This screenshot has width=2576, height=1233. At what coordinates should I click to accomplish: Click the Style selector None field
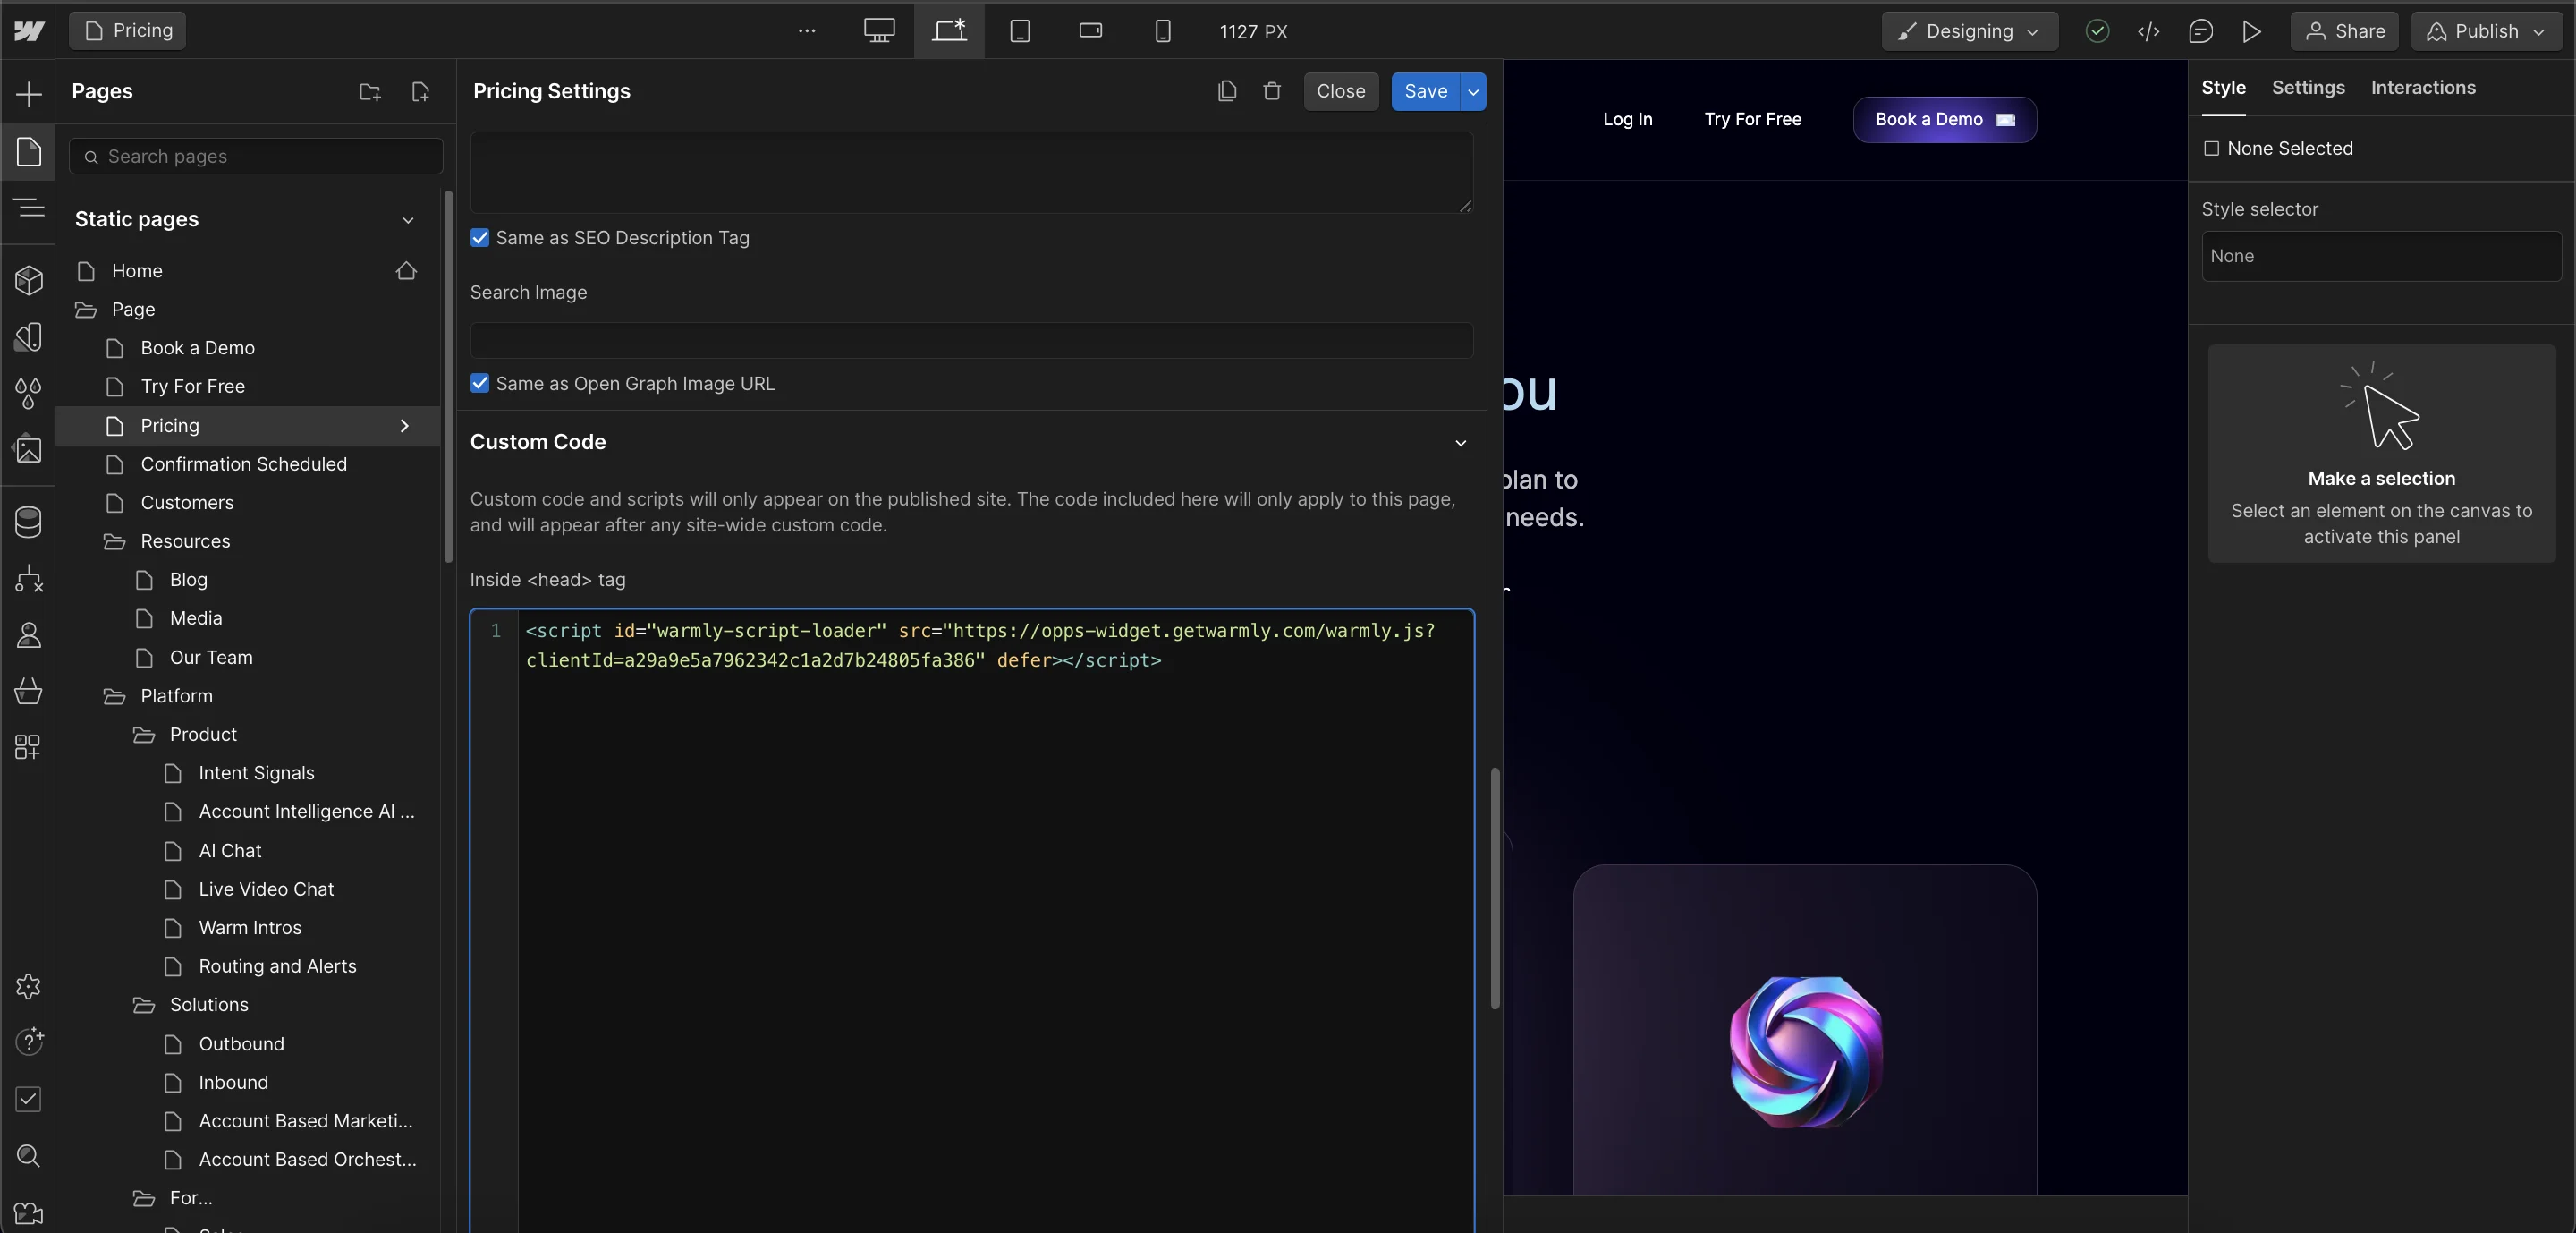(2381, 256)
